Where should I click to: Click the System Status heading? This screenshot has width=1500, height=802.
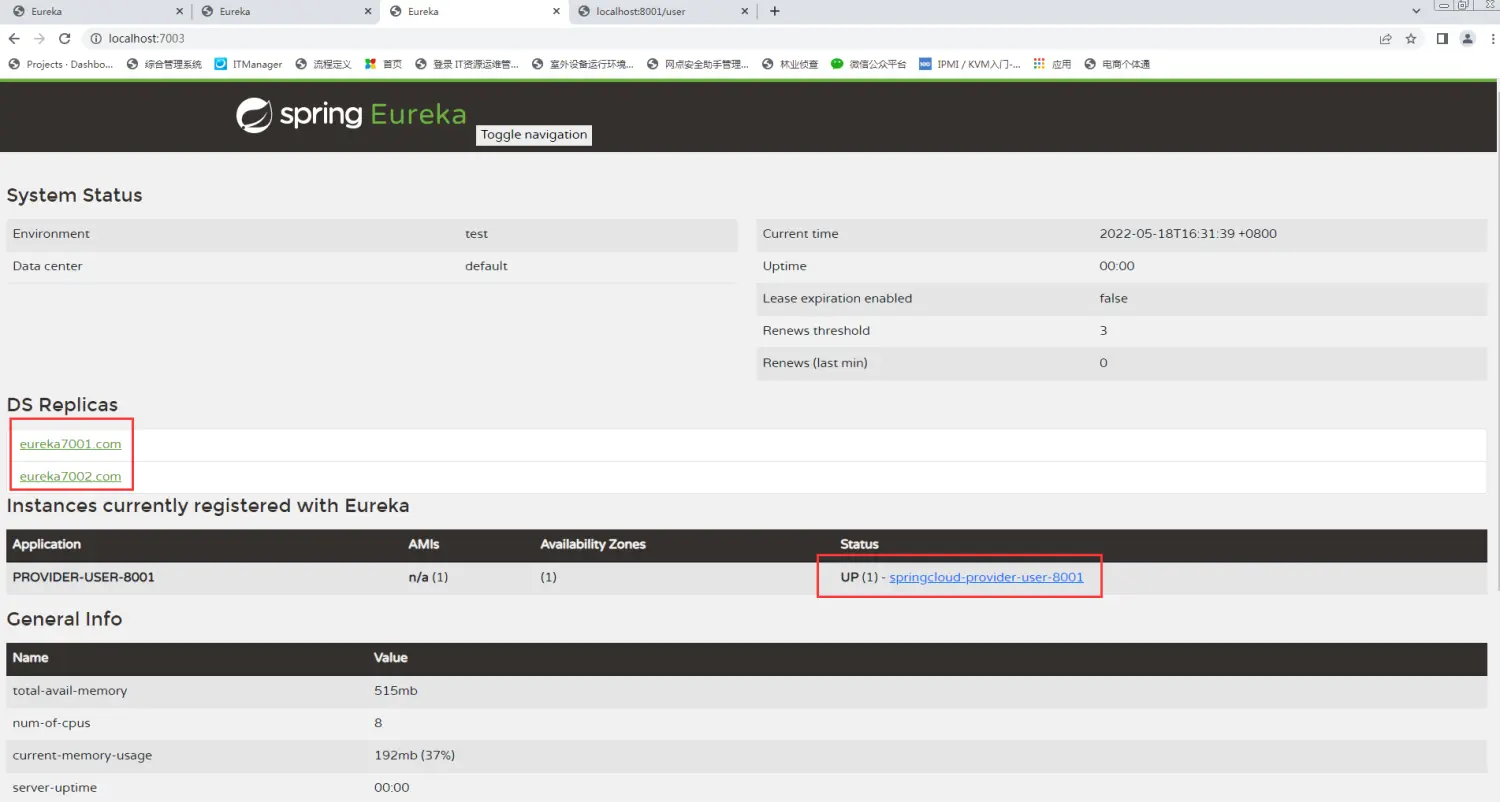click(x=74, y=195)
